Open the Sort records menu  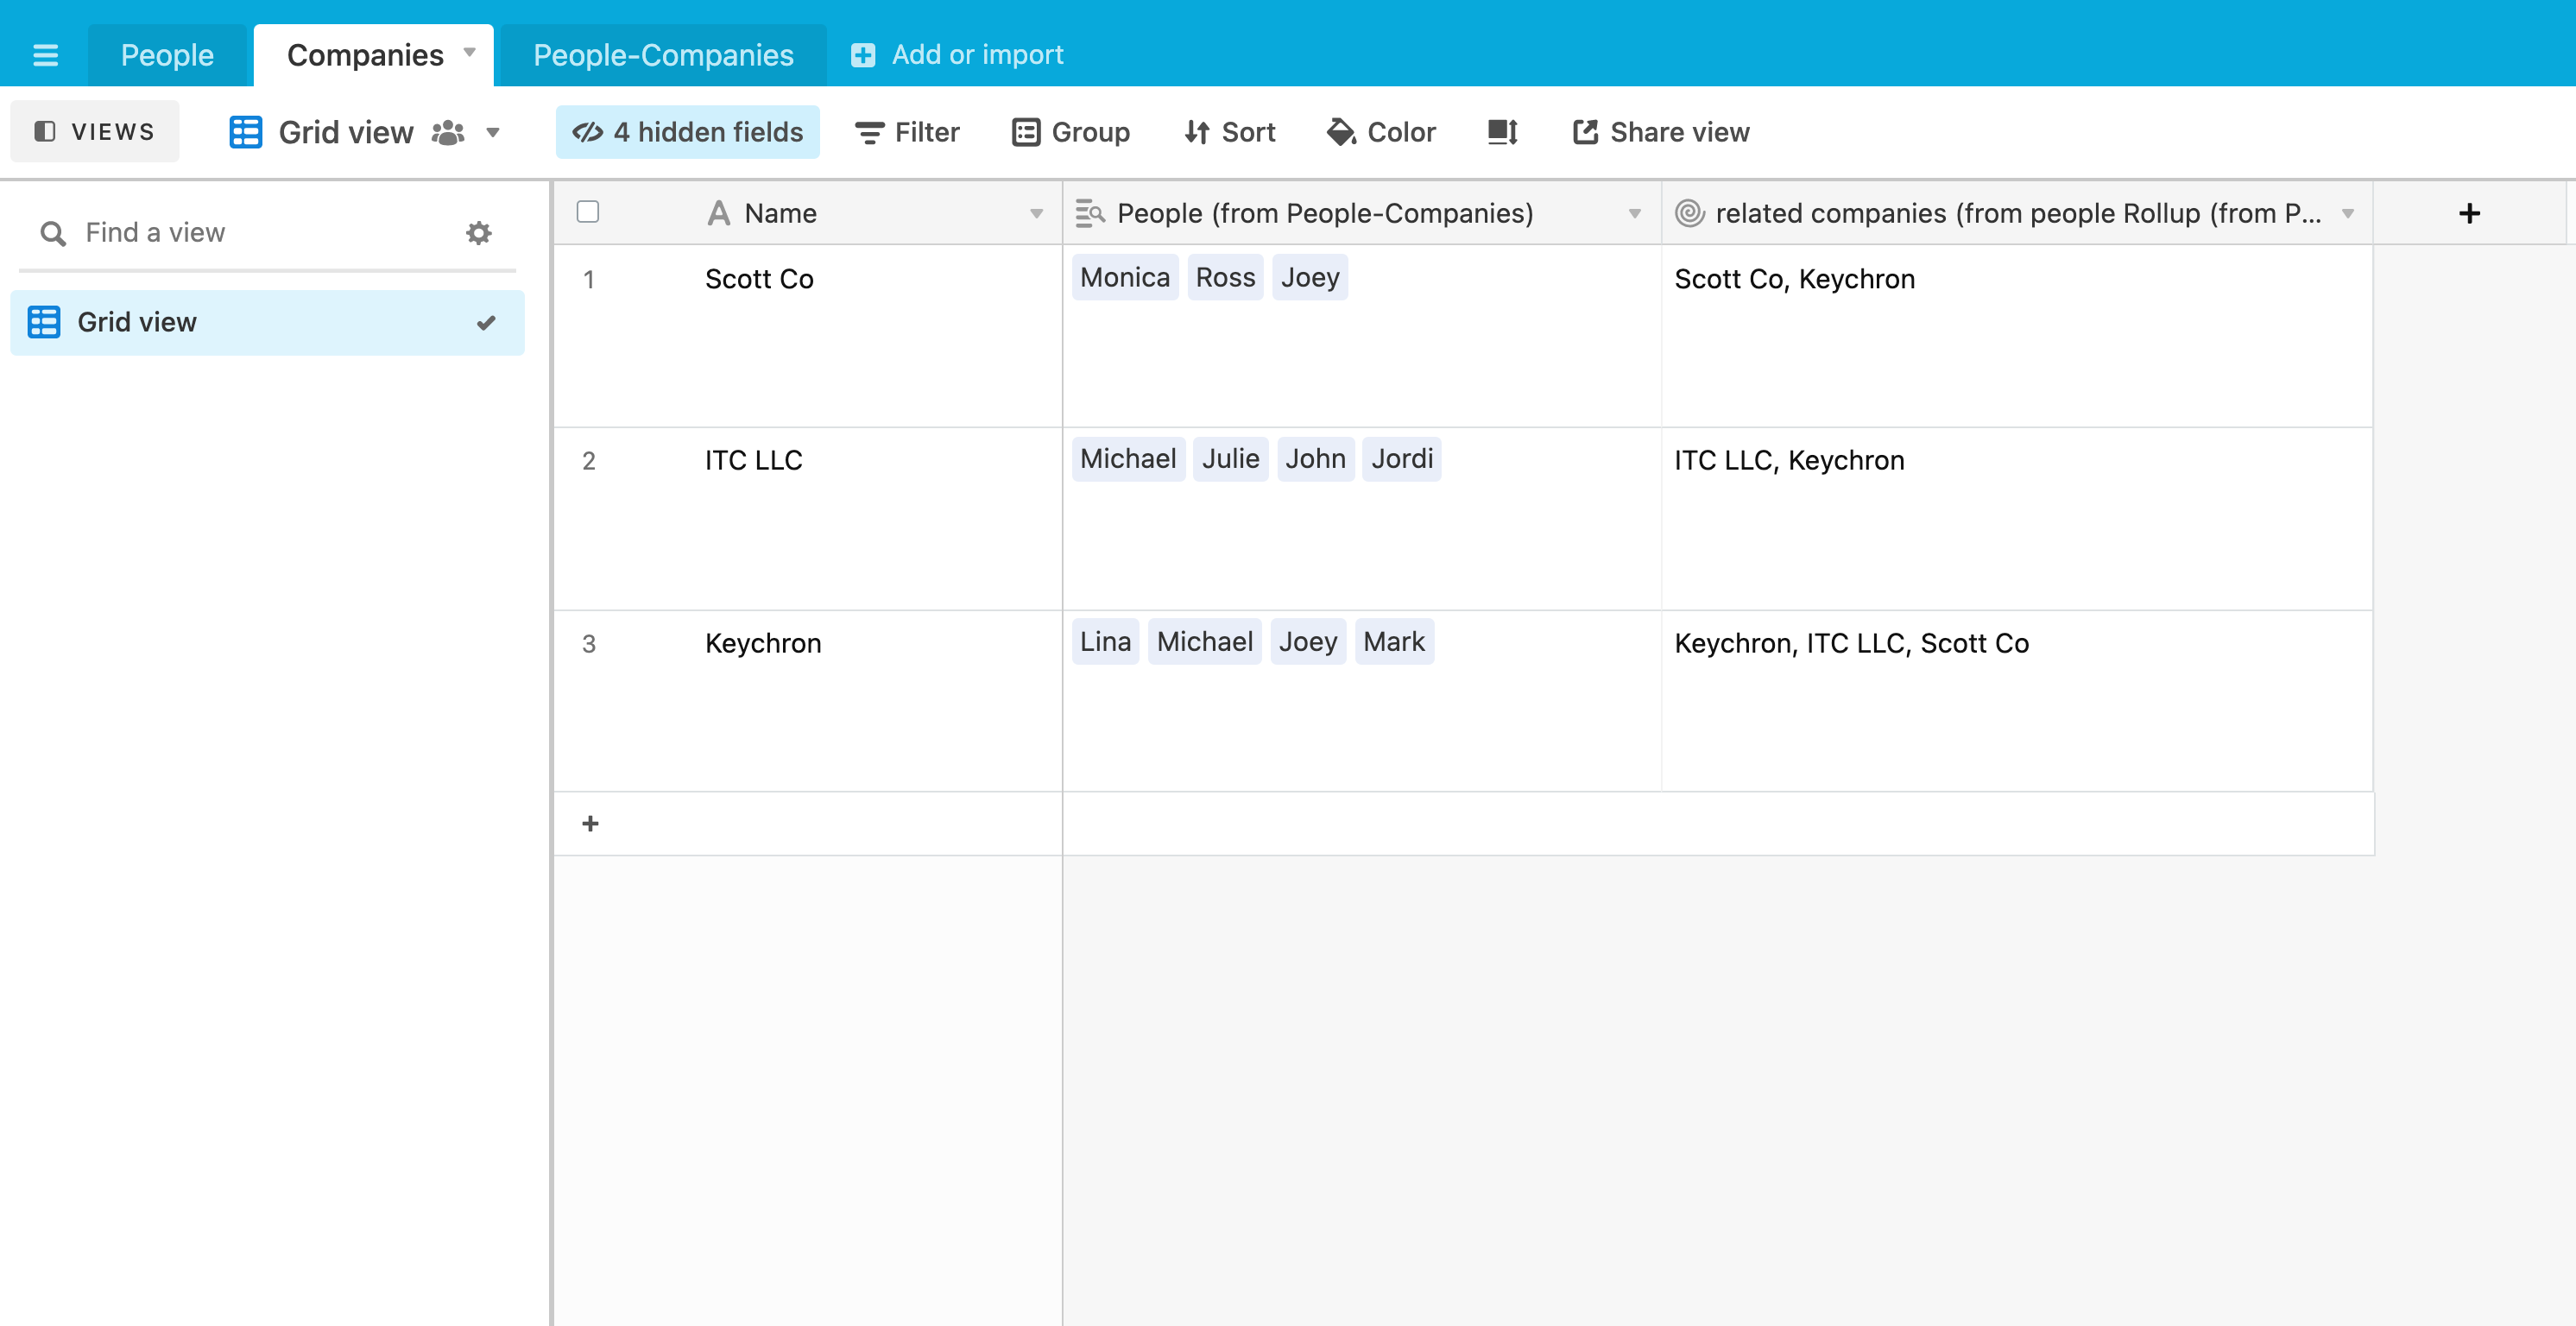coord(1230,132)
